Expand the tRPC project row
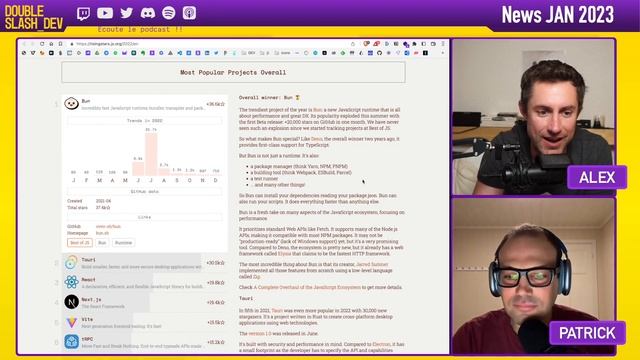 click(x=144, y=342)
